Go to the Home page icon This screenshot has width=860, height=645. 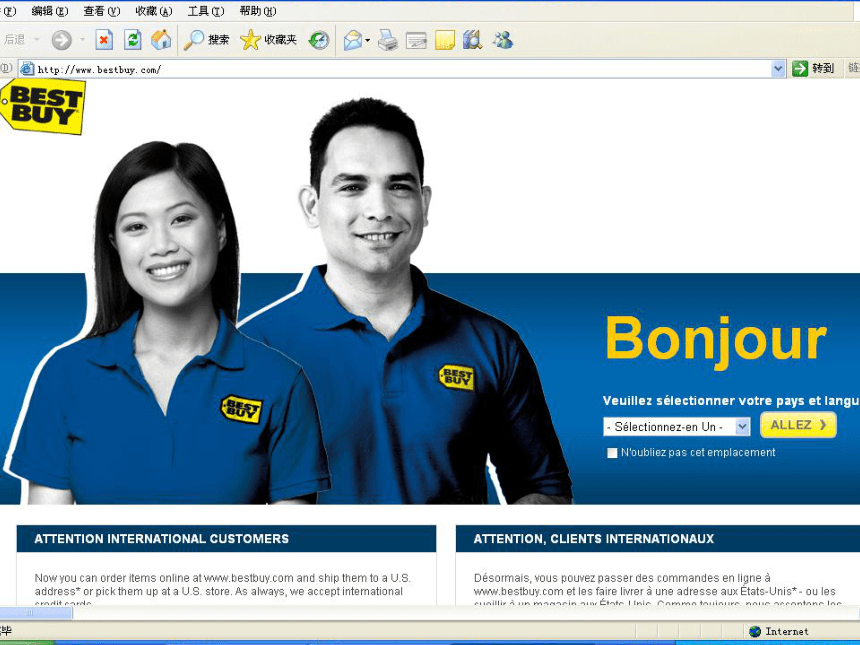pyautogui.click(x=161, y=39)
